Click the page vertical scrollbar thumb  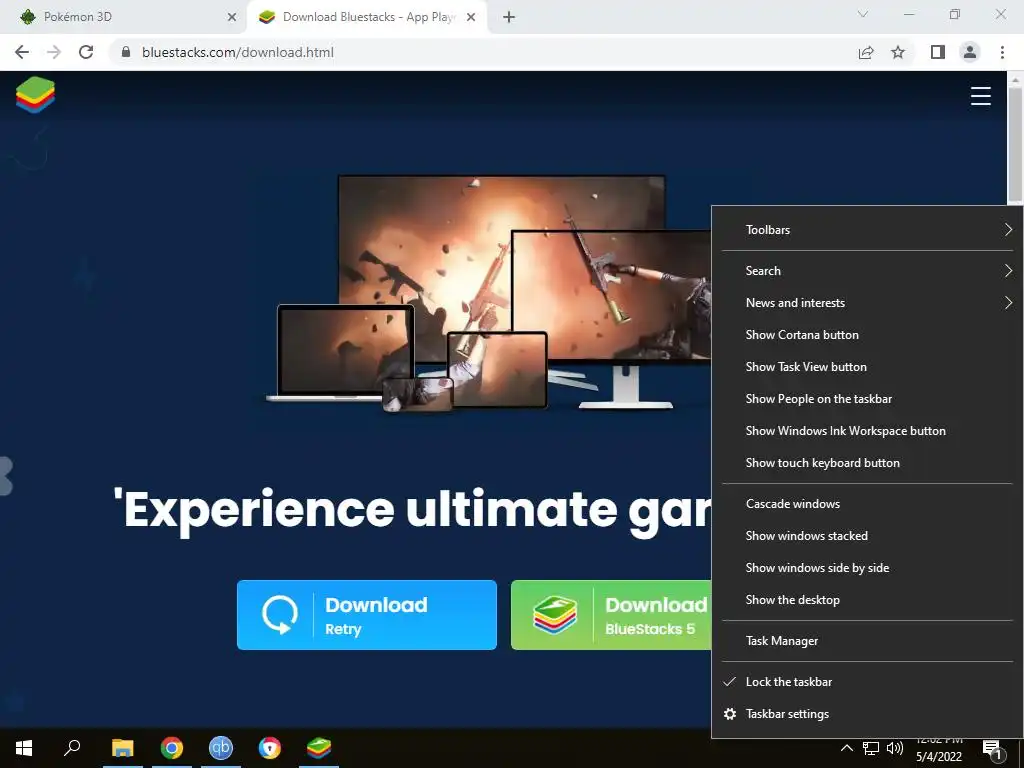point(1015,145)
